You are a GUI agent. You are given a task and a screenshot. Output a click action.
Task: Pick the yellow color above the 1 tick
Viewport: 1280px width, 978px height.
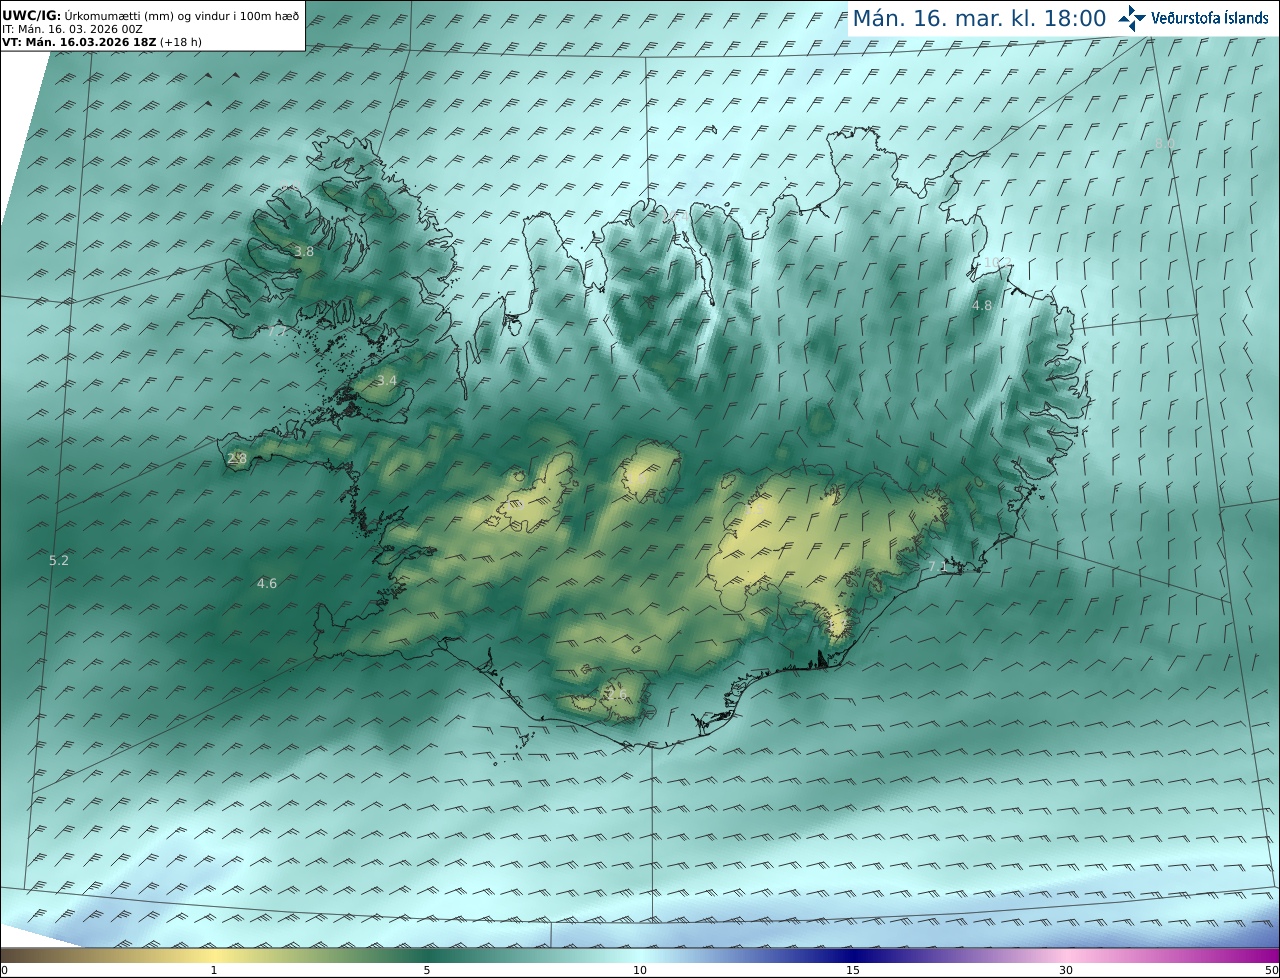pyautogui.click(x=214, y=956)
